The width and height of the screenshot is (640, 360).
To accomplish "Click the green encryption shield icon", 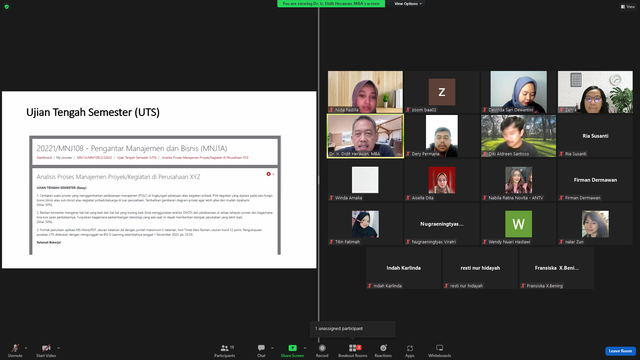I will tap(7, 7).
